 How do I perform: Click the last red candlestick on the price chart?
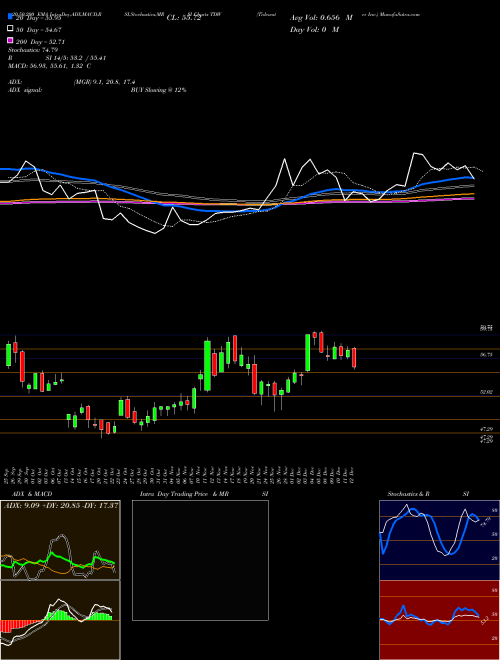[354, 358]
